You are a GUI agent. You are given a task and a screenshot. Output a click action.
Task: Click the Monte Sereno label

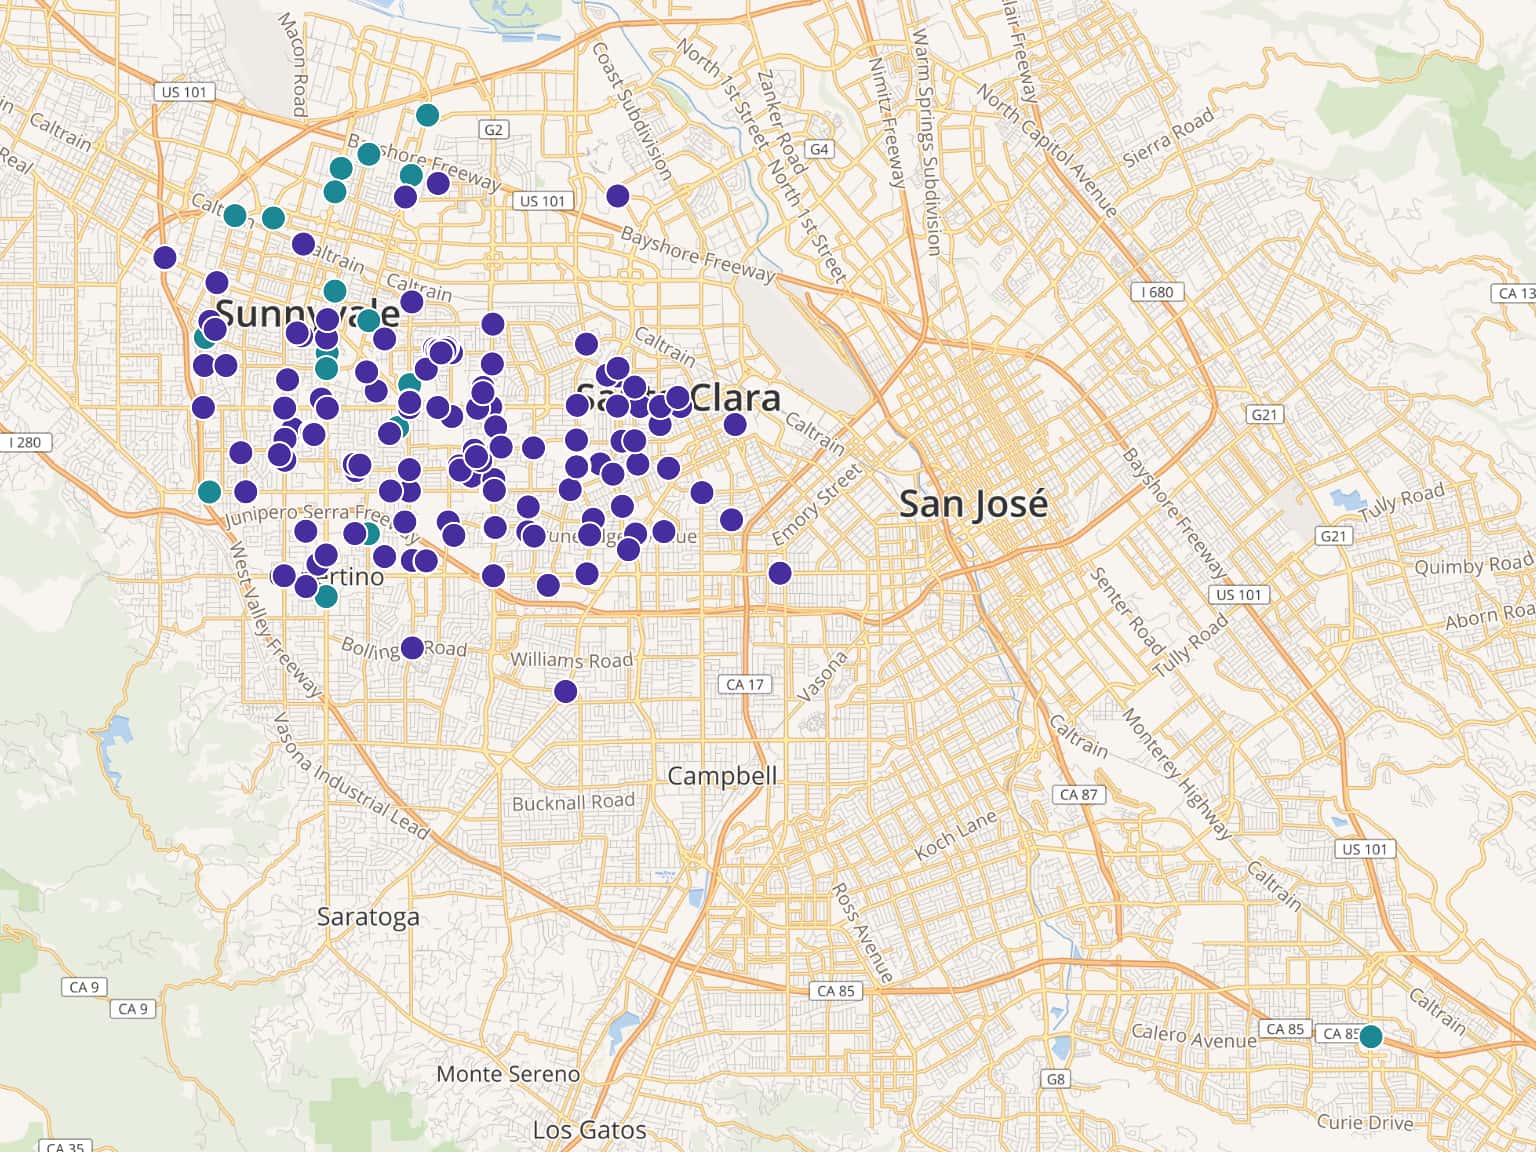tap(508, 1074)
